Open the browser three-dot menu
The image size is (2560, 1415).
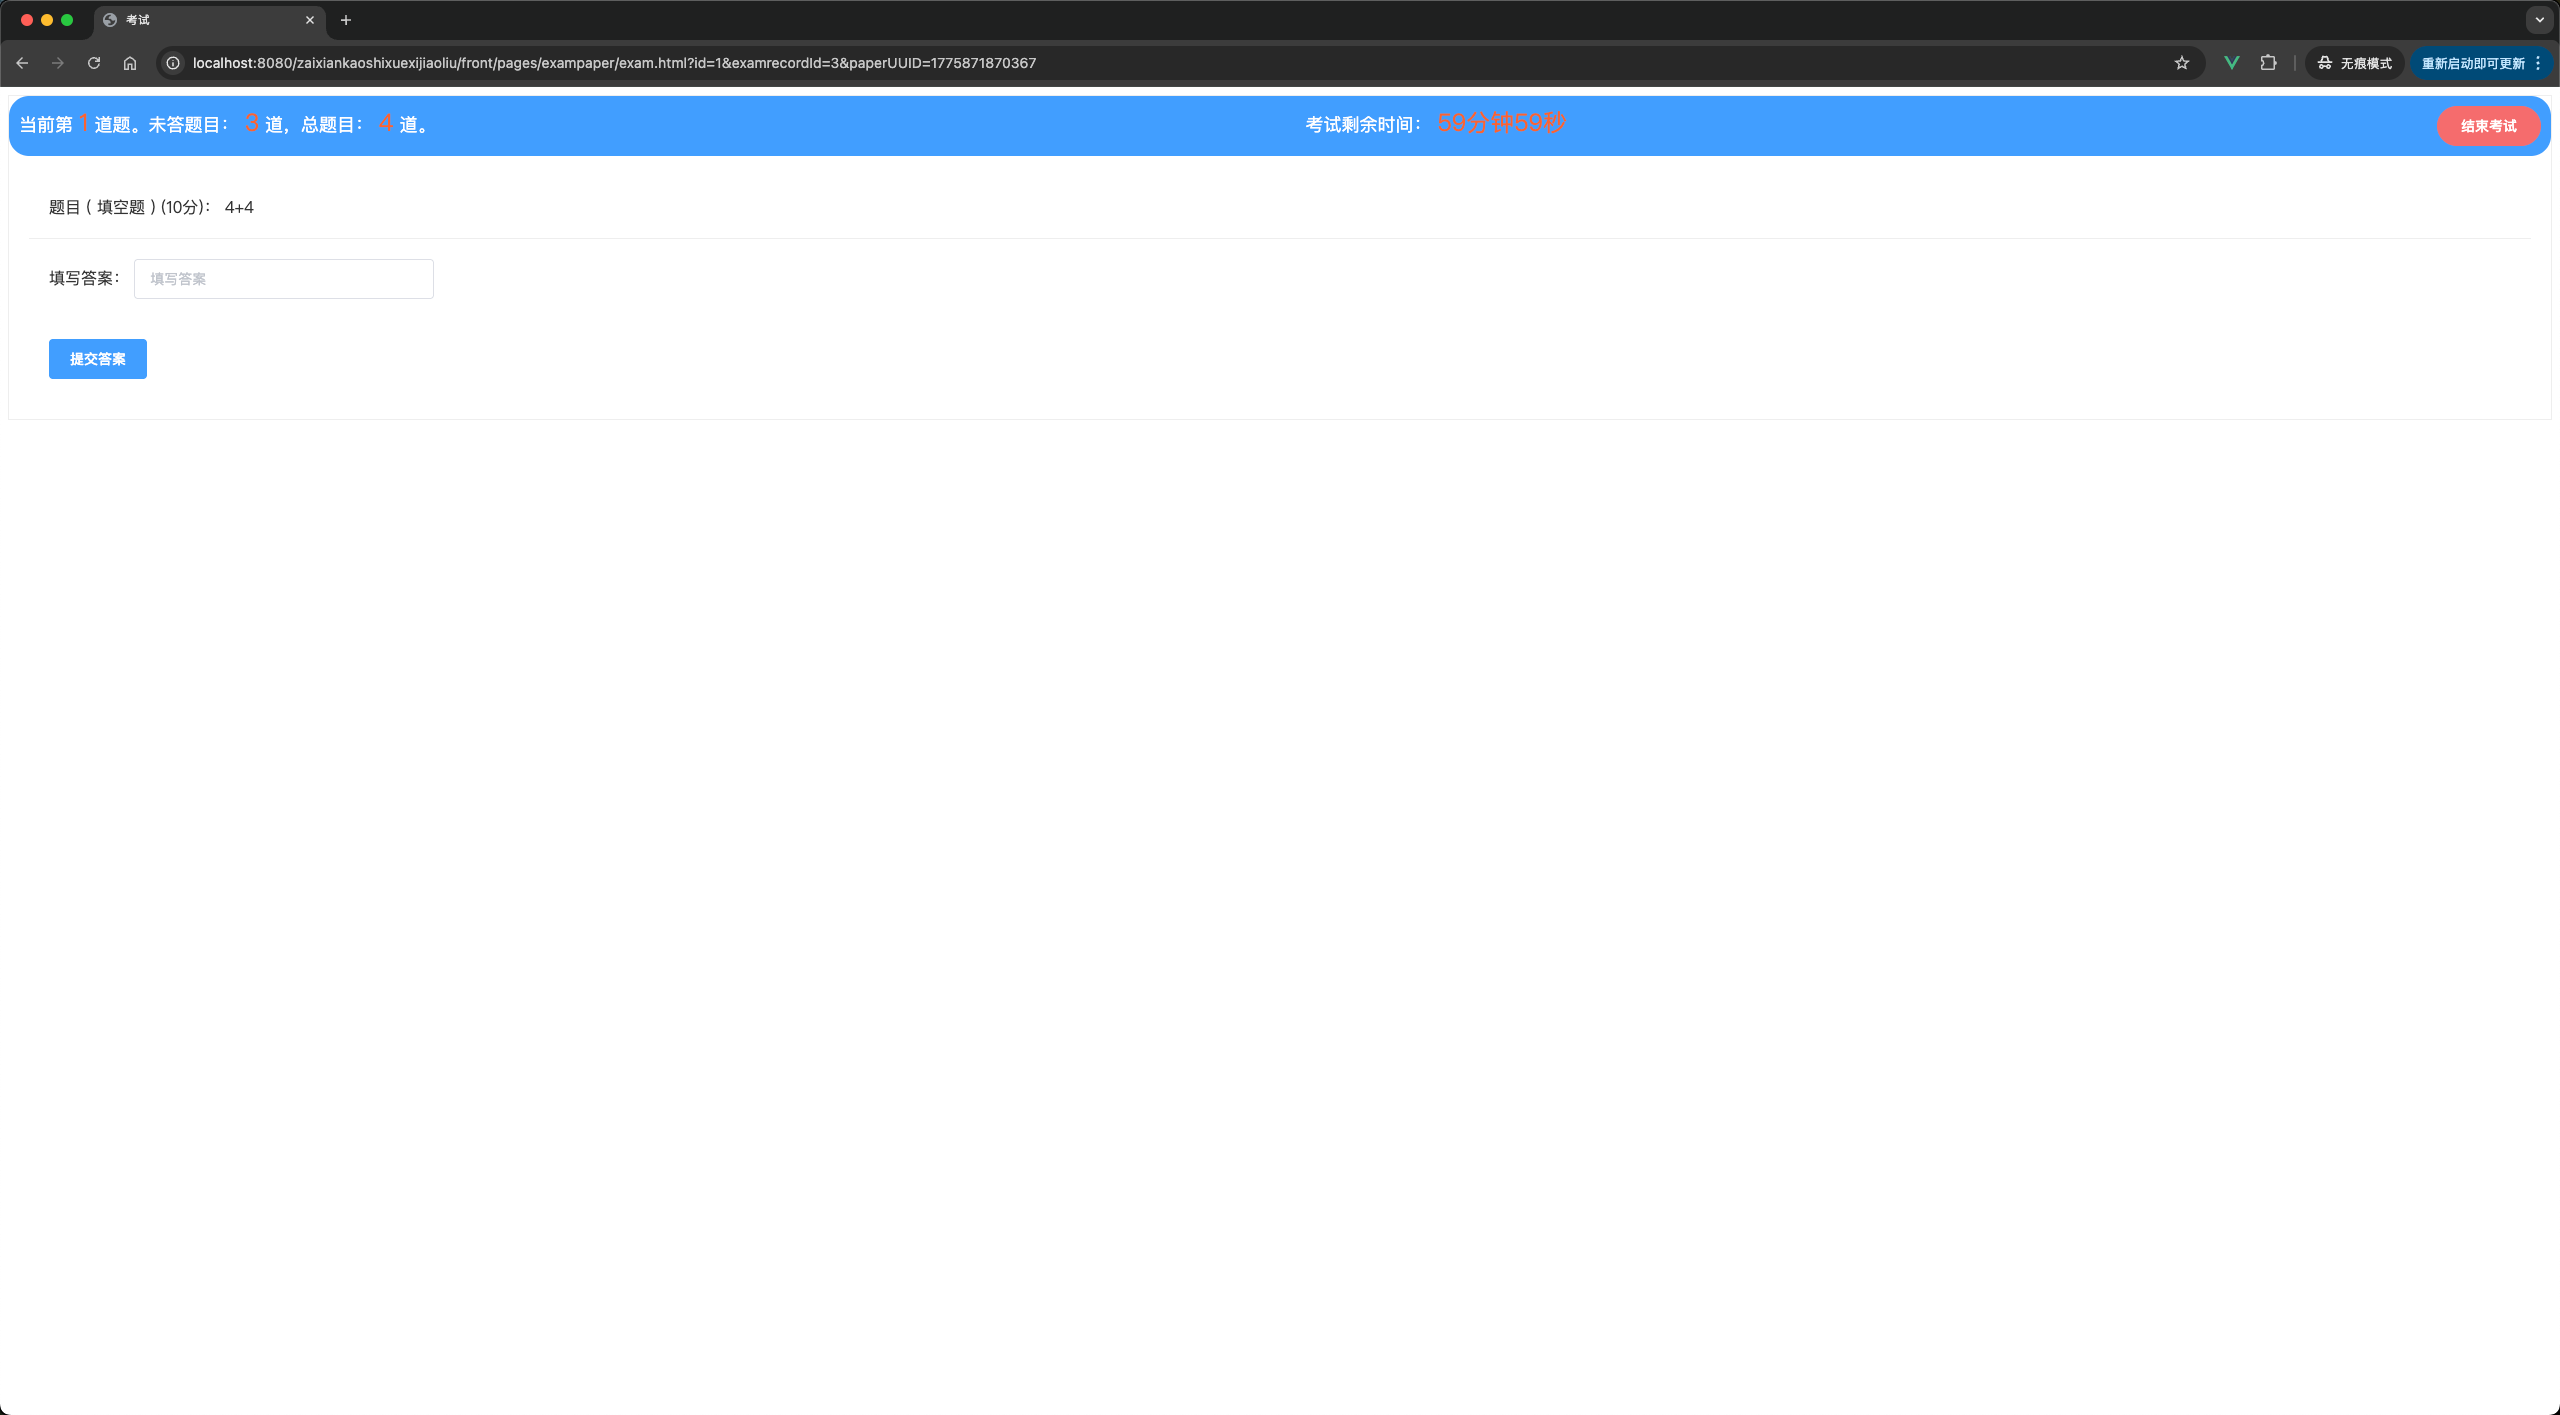[2538, 63]
